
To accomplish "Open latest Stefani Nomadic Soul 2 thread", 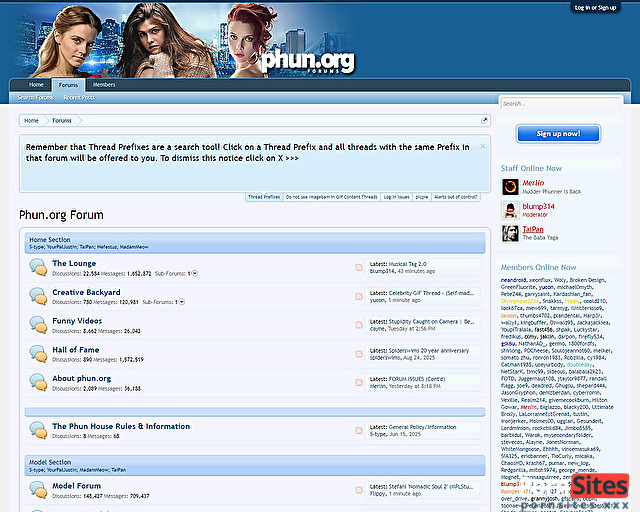I will pyautogui.click(x=431, y=487).
